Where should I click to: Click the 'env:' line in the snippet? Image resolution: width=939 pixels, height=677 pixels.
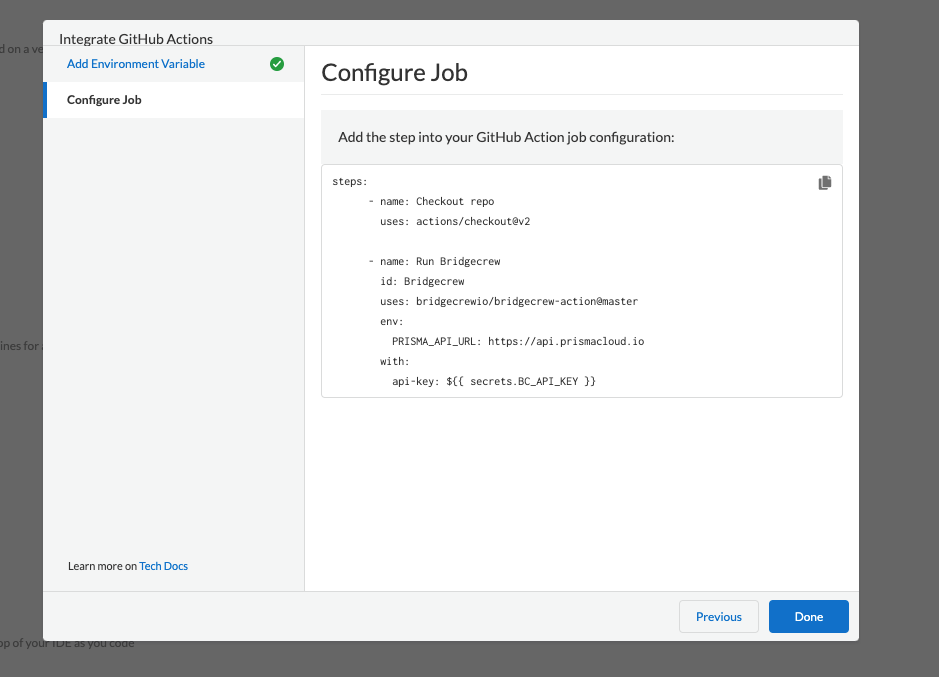tap(391, 321)
